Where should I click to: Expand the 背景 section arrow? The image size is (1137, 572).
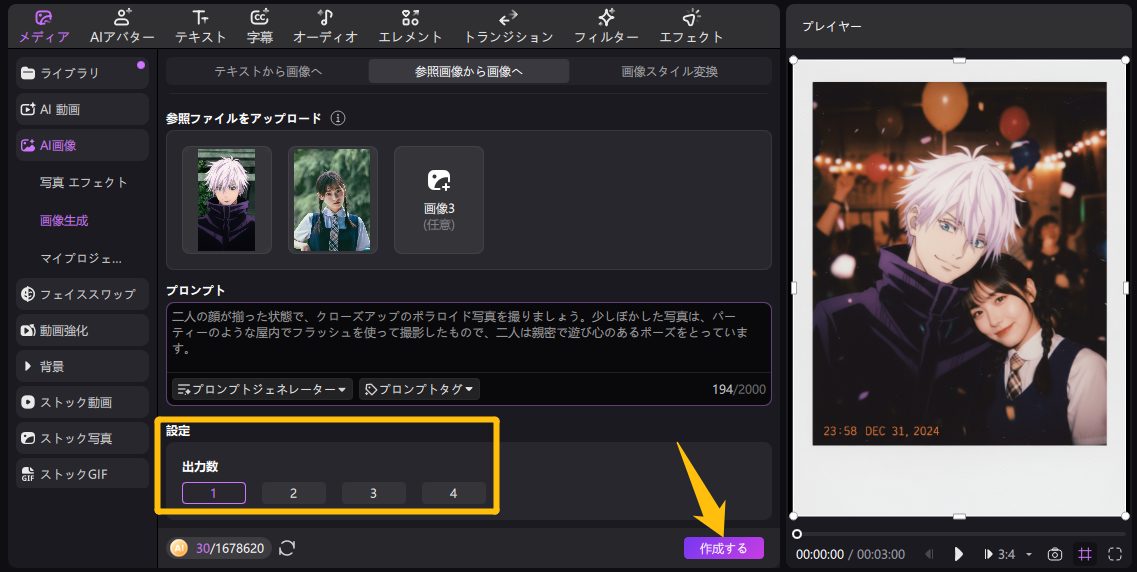click(x=28, y=366)
